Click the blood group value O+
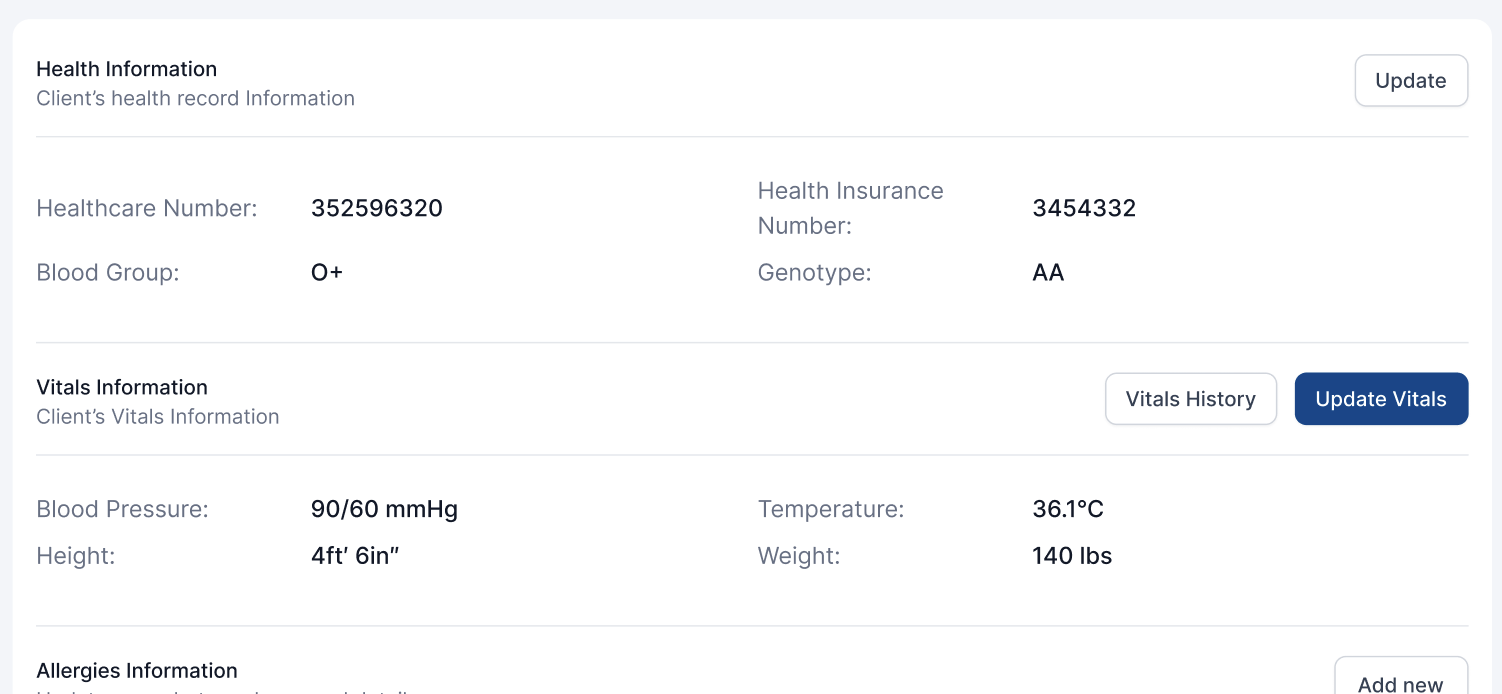This screenshot has width=1502, height=694. tap(327, 272)
